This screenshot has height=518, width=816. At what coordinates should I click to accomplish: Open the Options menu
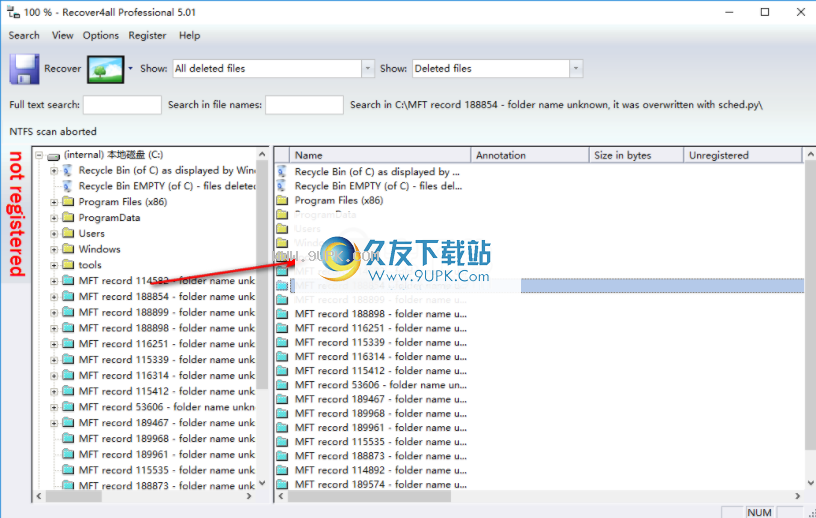click(101, 35)
